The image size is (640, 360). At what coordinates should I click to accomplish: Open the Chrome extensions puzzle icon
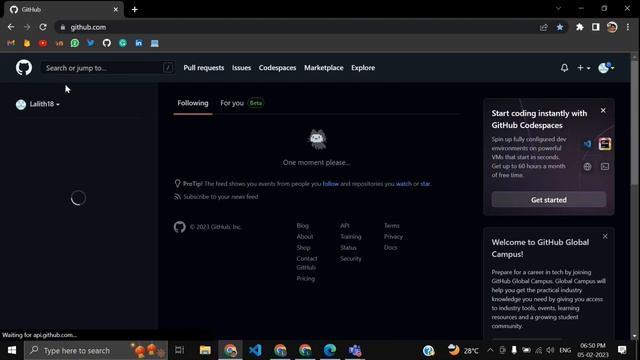point(580,27)
